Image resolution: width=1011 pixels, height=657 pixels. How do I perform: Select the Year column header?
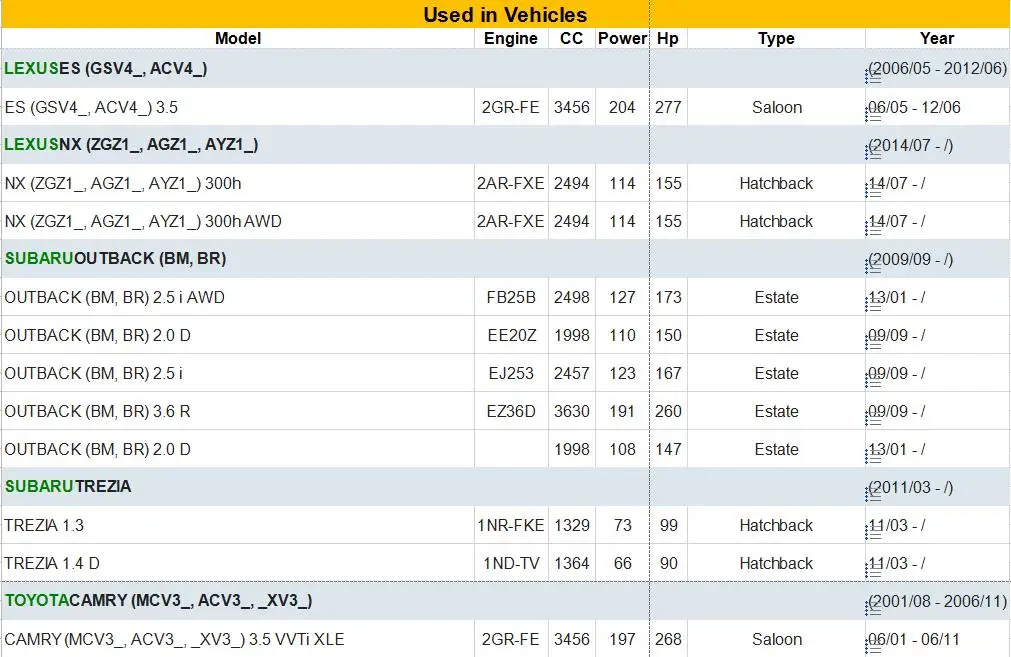click(937, 38)
